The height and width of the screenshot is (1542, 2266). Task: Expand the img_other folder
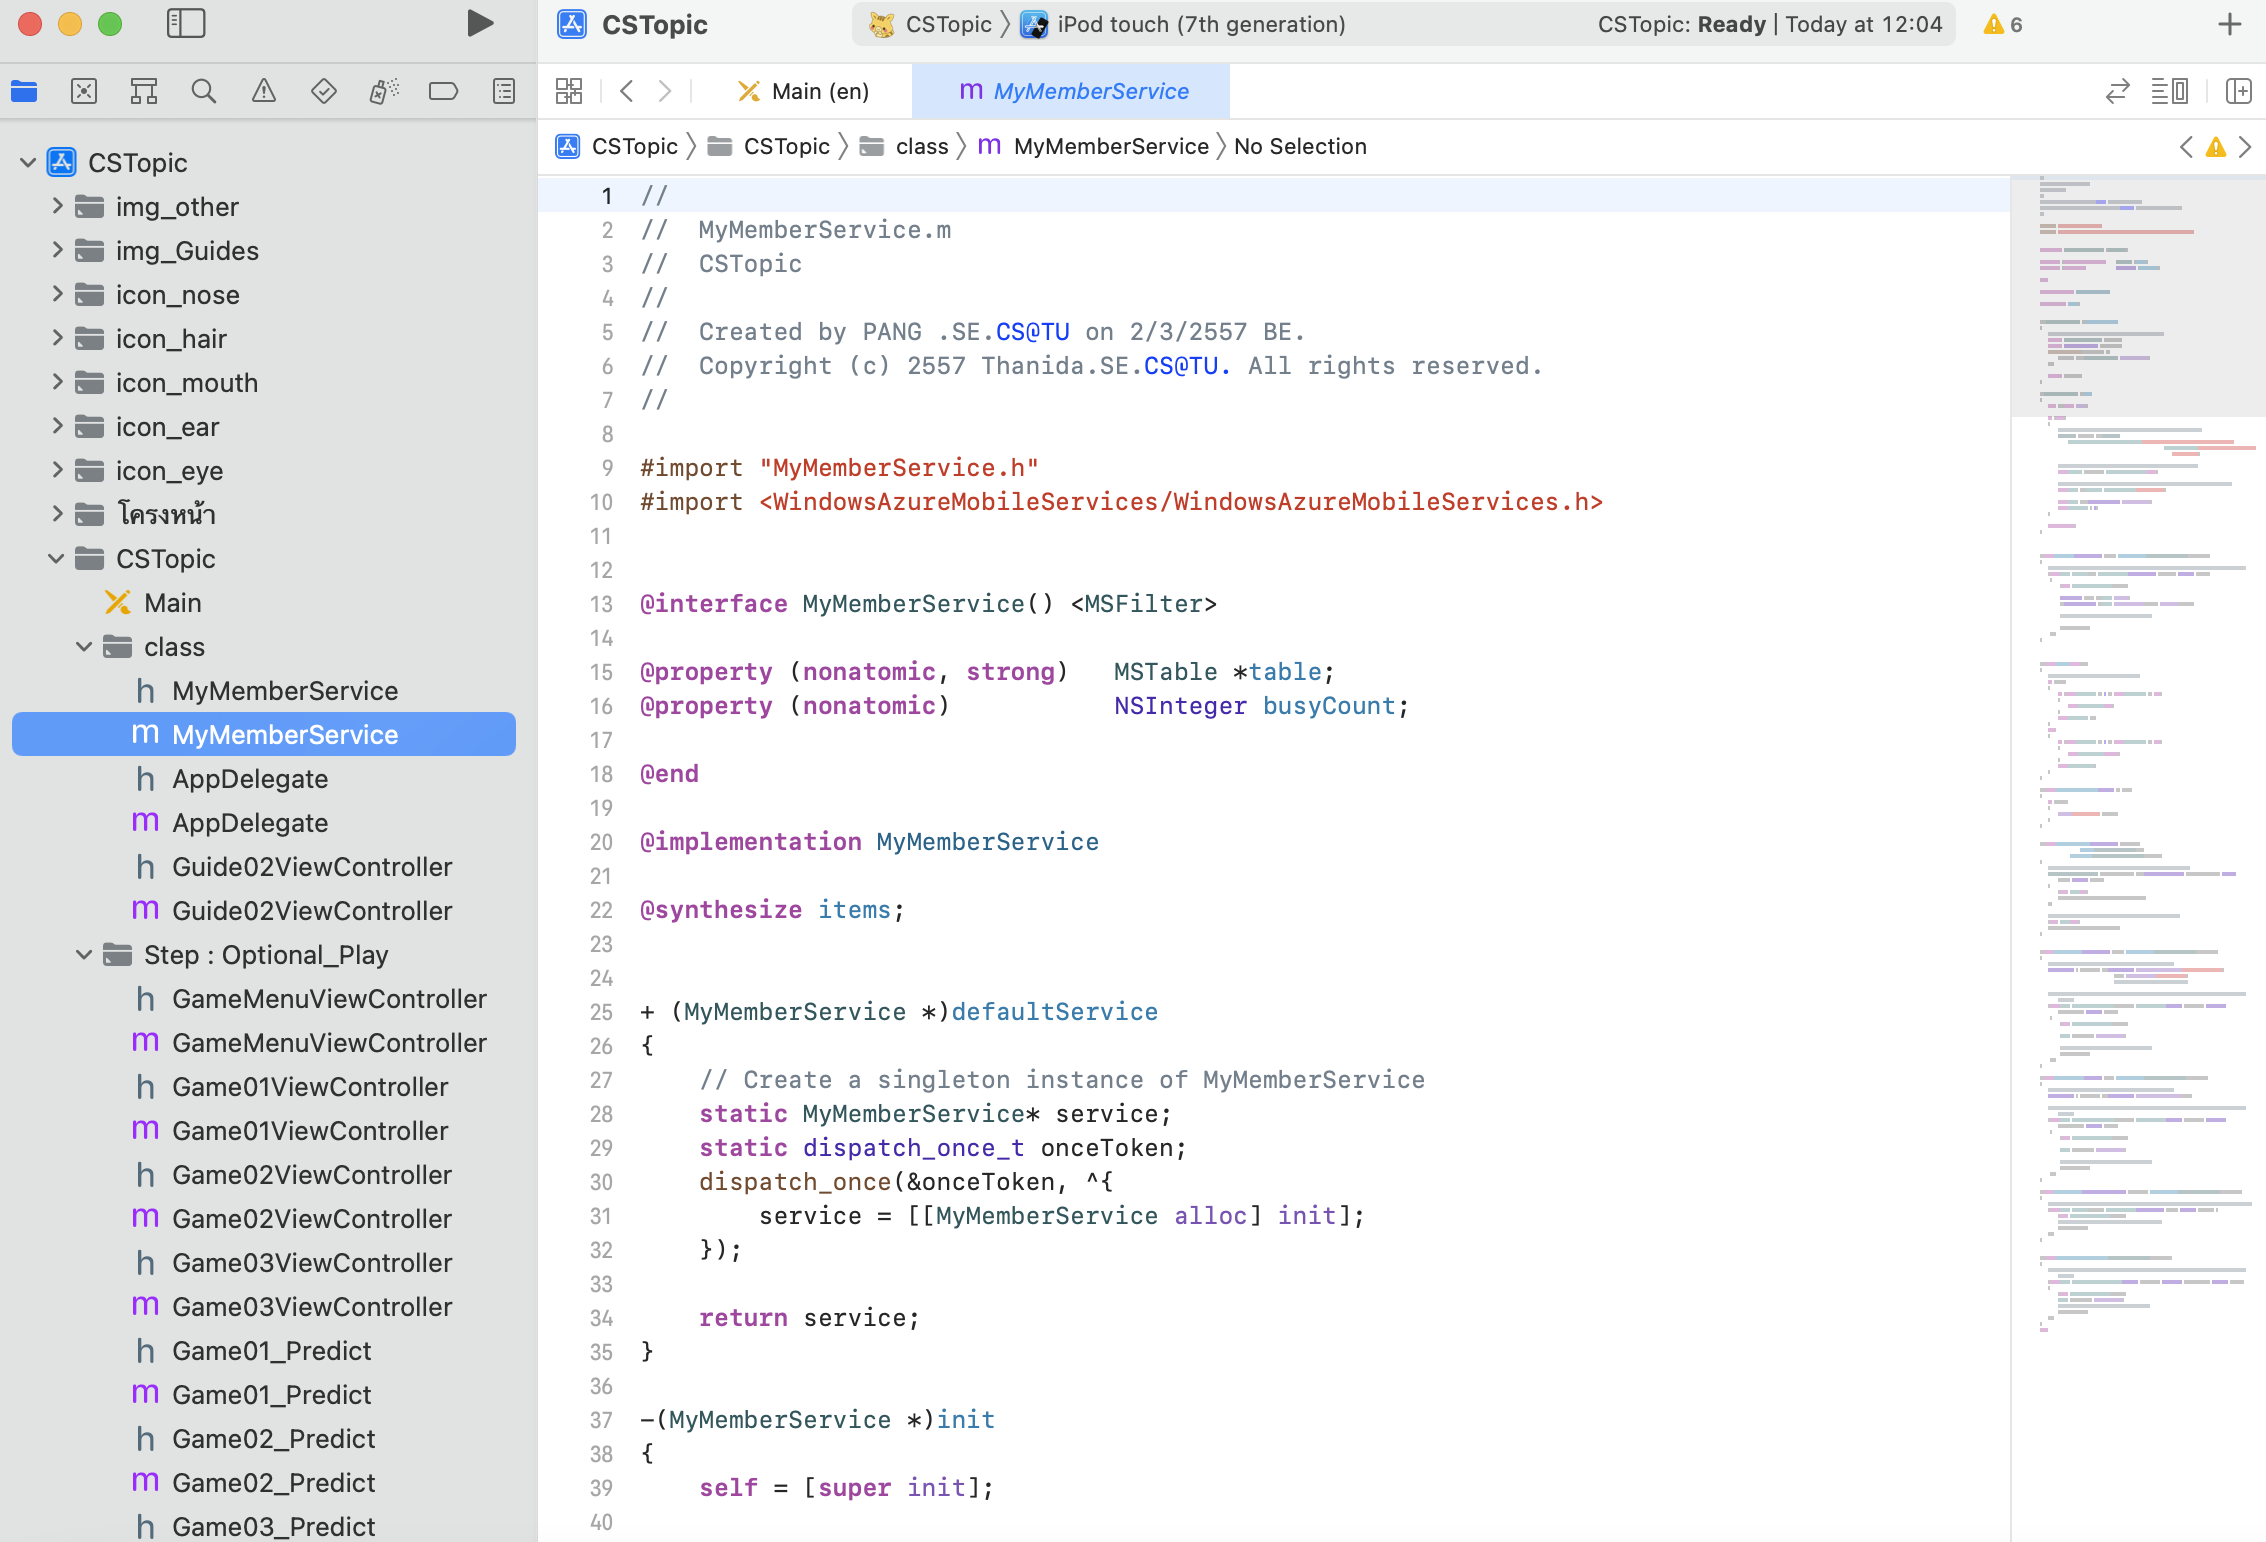click(57, 206)
